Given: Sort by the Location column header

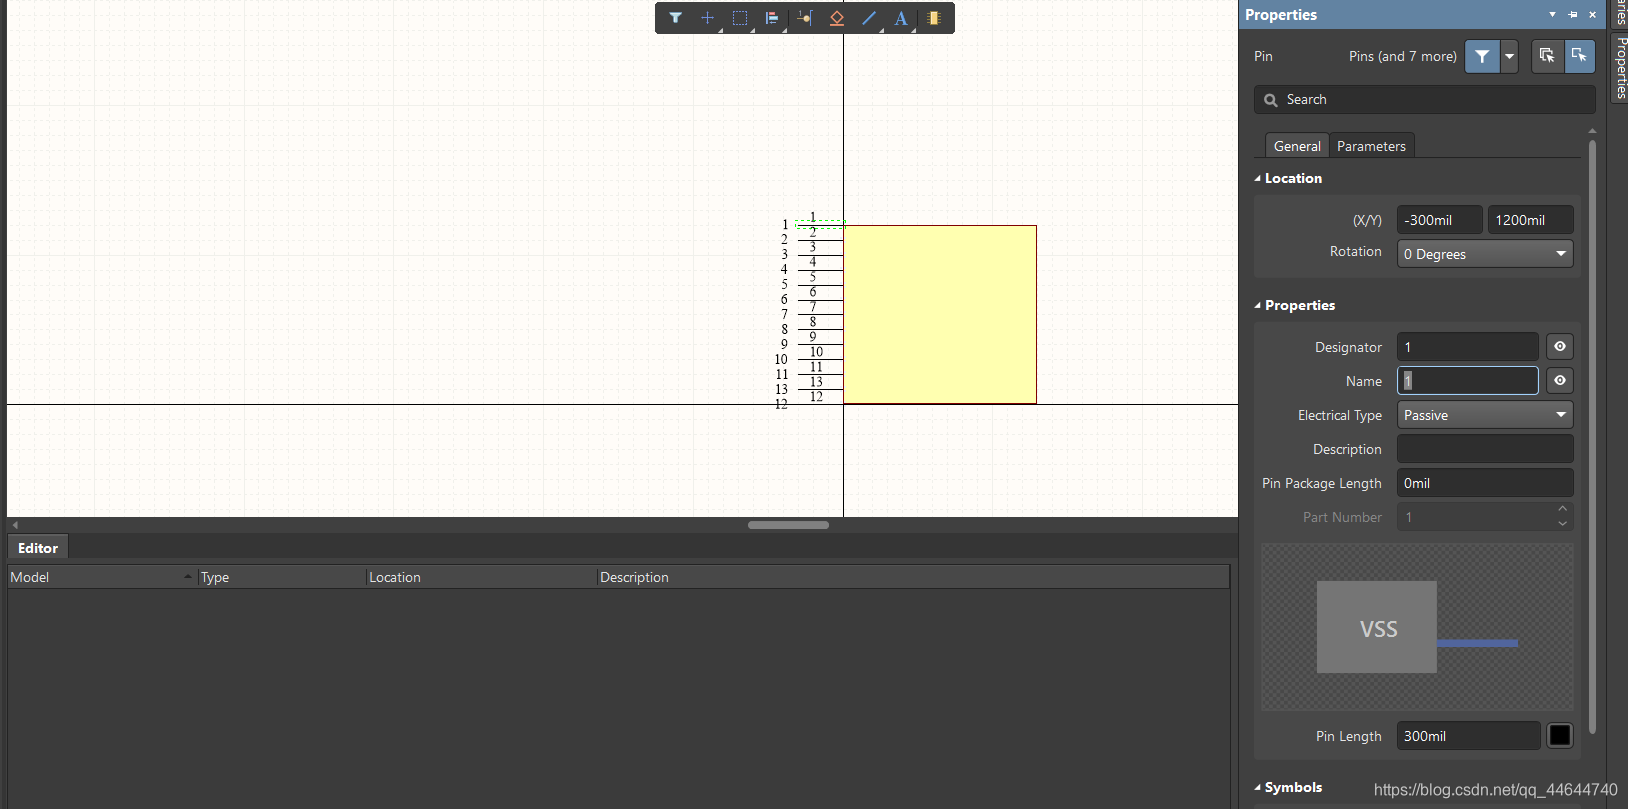Looking at the screenshot, I should [481, 577].
